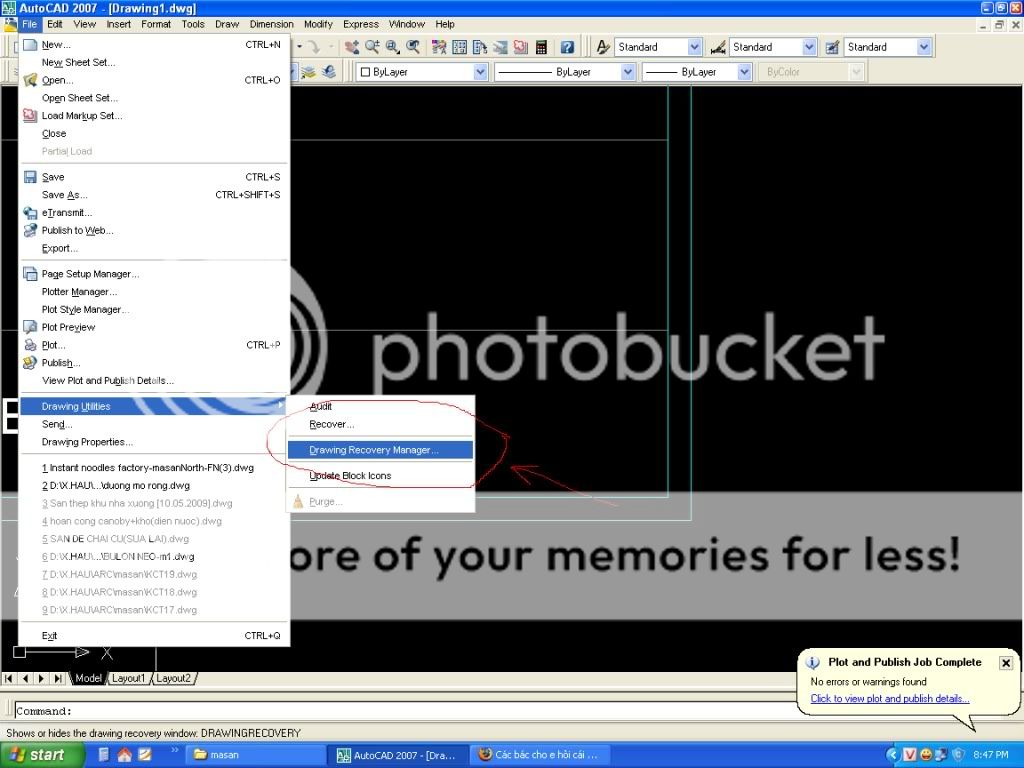Choose Audit from the submenu
The image size is (1024, 768).
380,406
